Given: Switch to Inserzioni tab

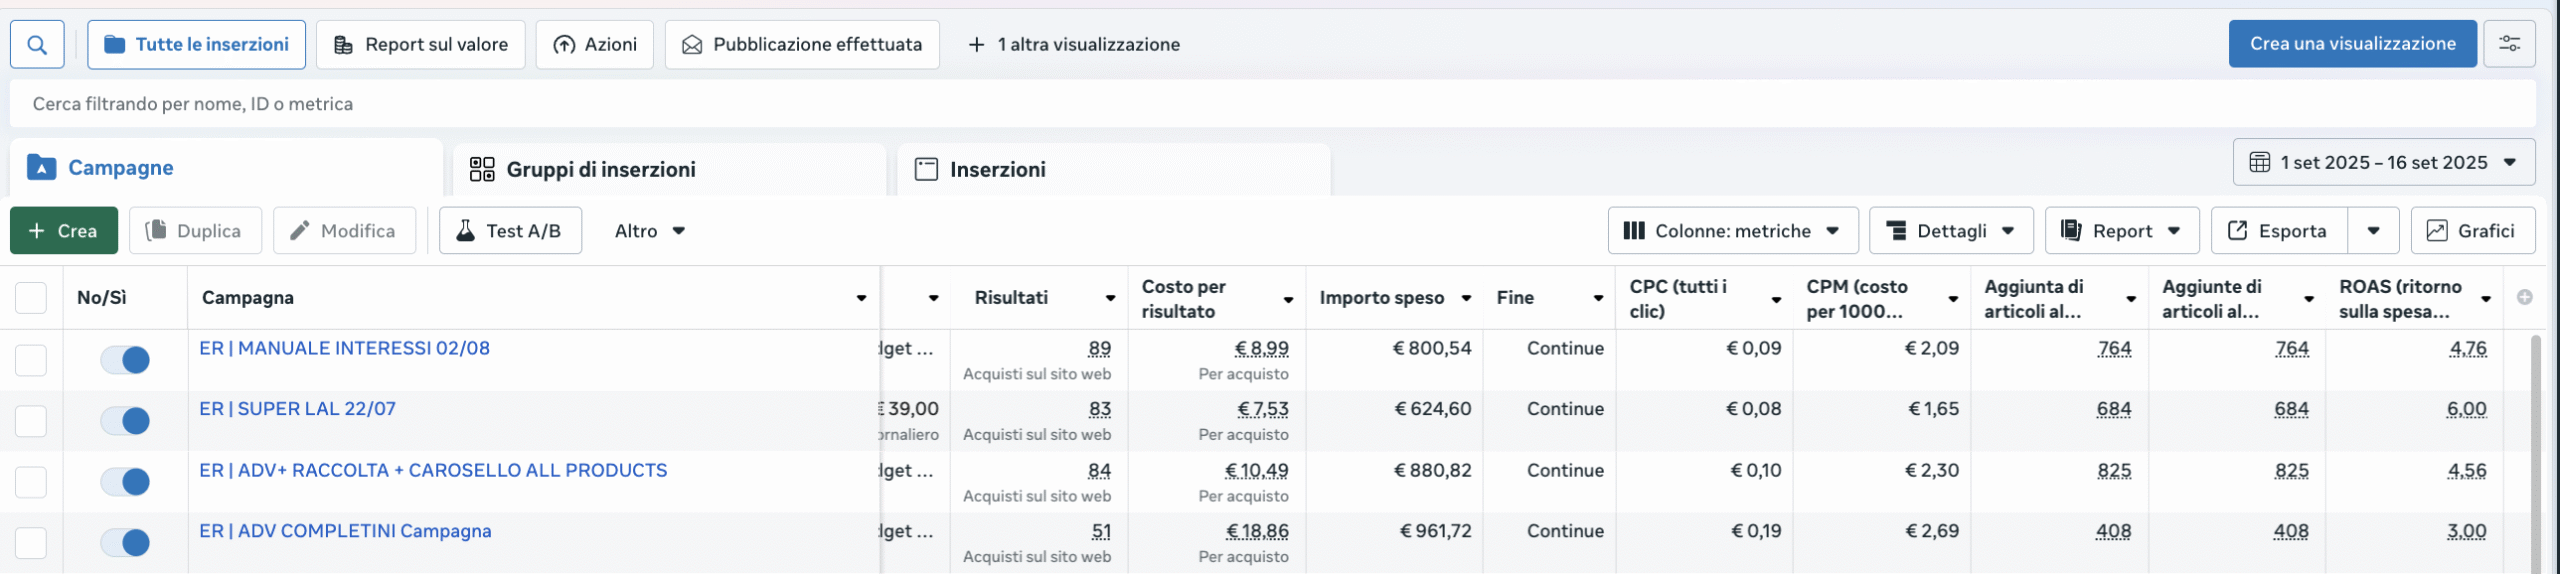Looking at the screenshot, I should pyautogui.click(x=997, y=169).
